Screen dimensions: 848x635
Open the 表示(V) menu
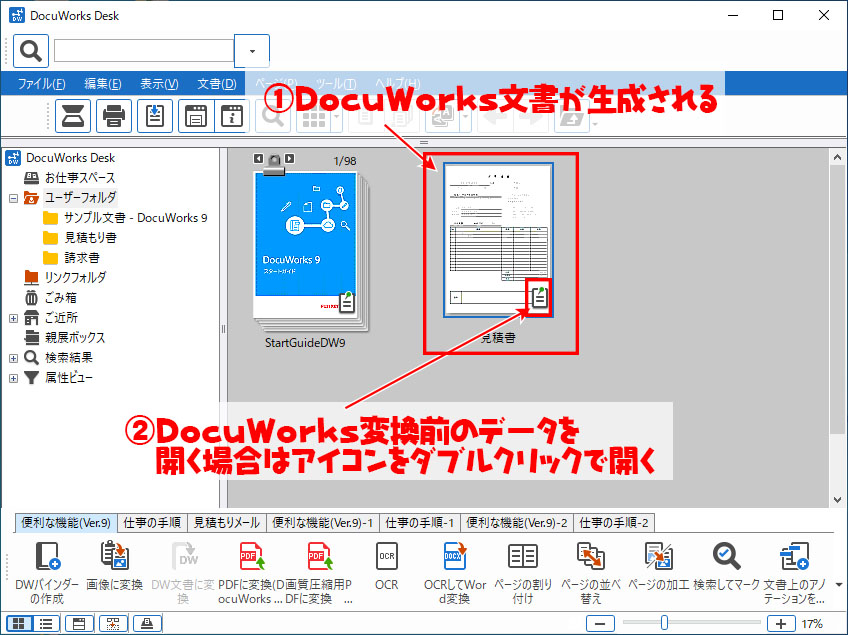click(160, 84)
